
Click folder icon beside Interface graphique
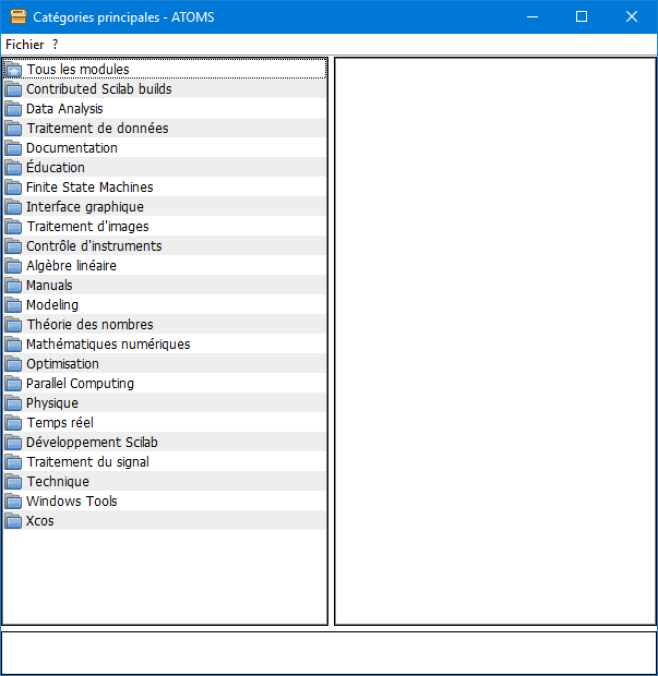[14, 207]
